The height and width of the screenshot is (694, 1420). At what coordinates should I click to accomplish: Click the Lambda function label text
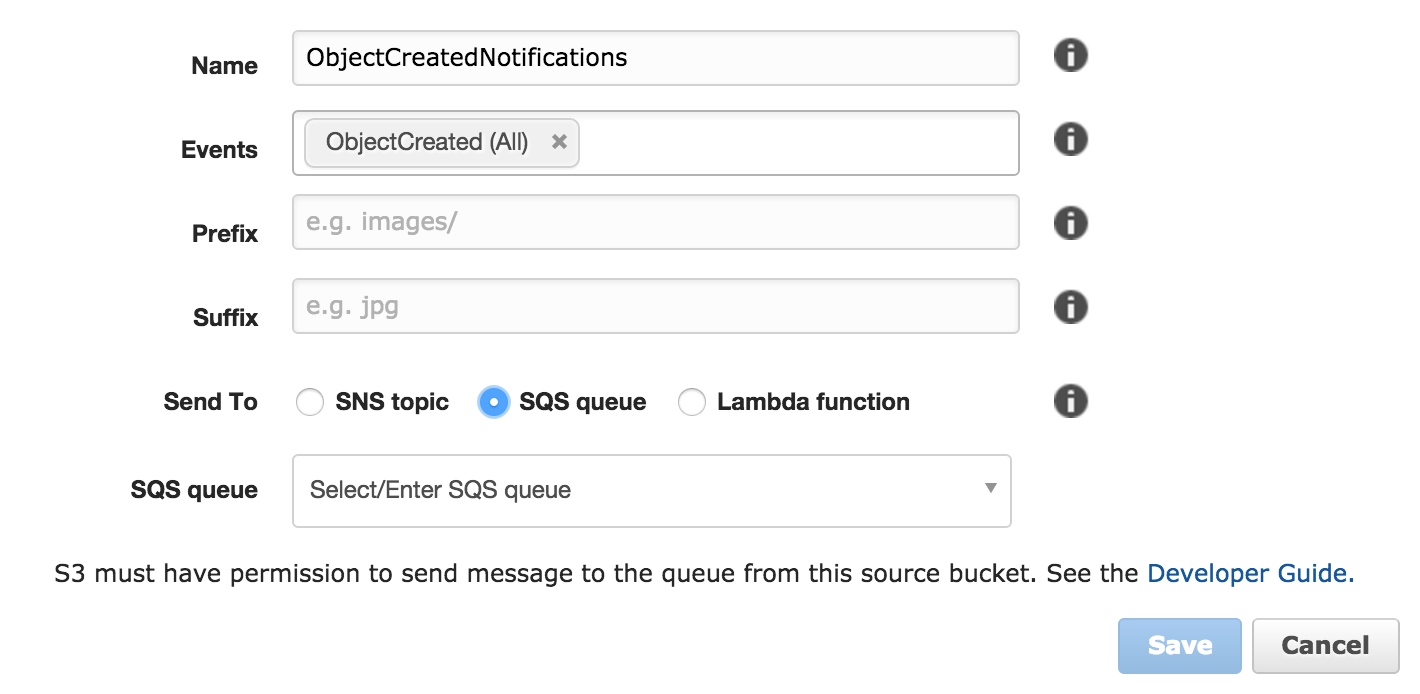coord(811,402)
